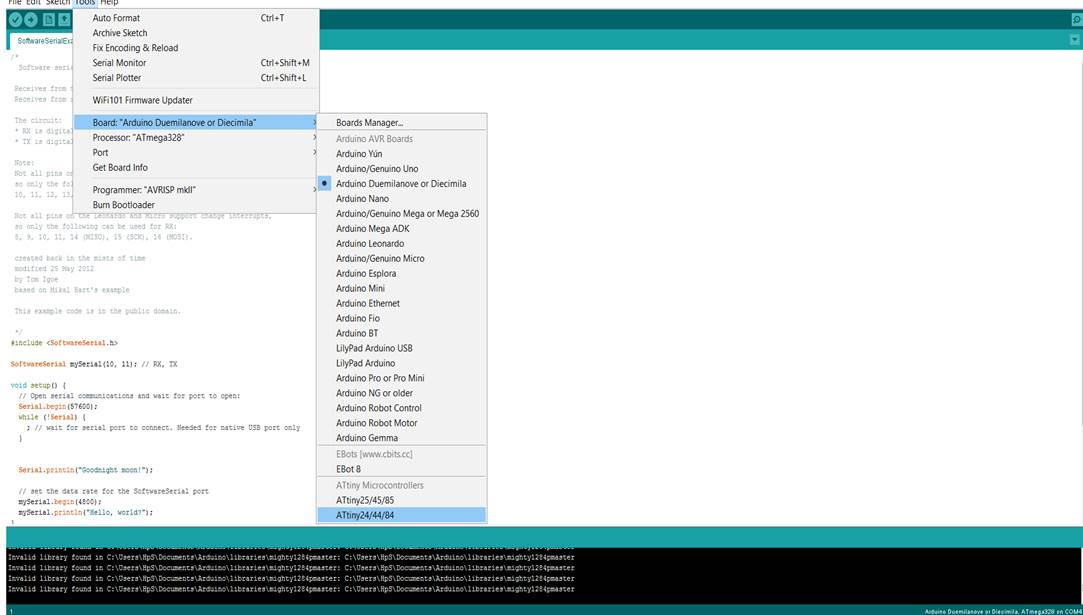The width and height of the screenshot is (1083, 615).
Task: Click Get Board Info
Action: (x=195, y=168)
